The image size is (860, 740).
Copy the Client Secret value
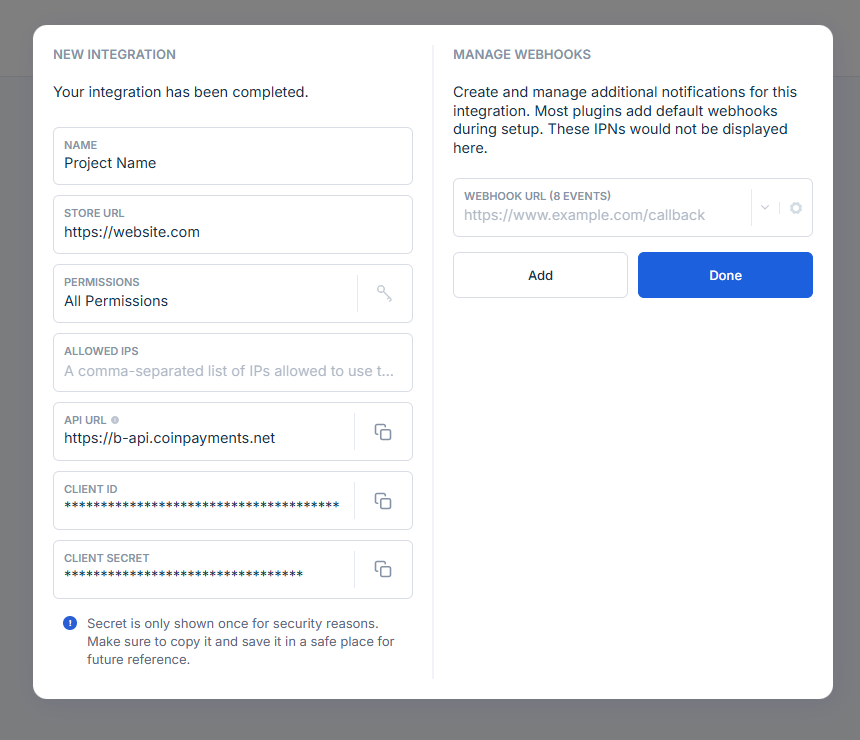click(x=383, y=569)
